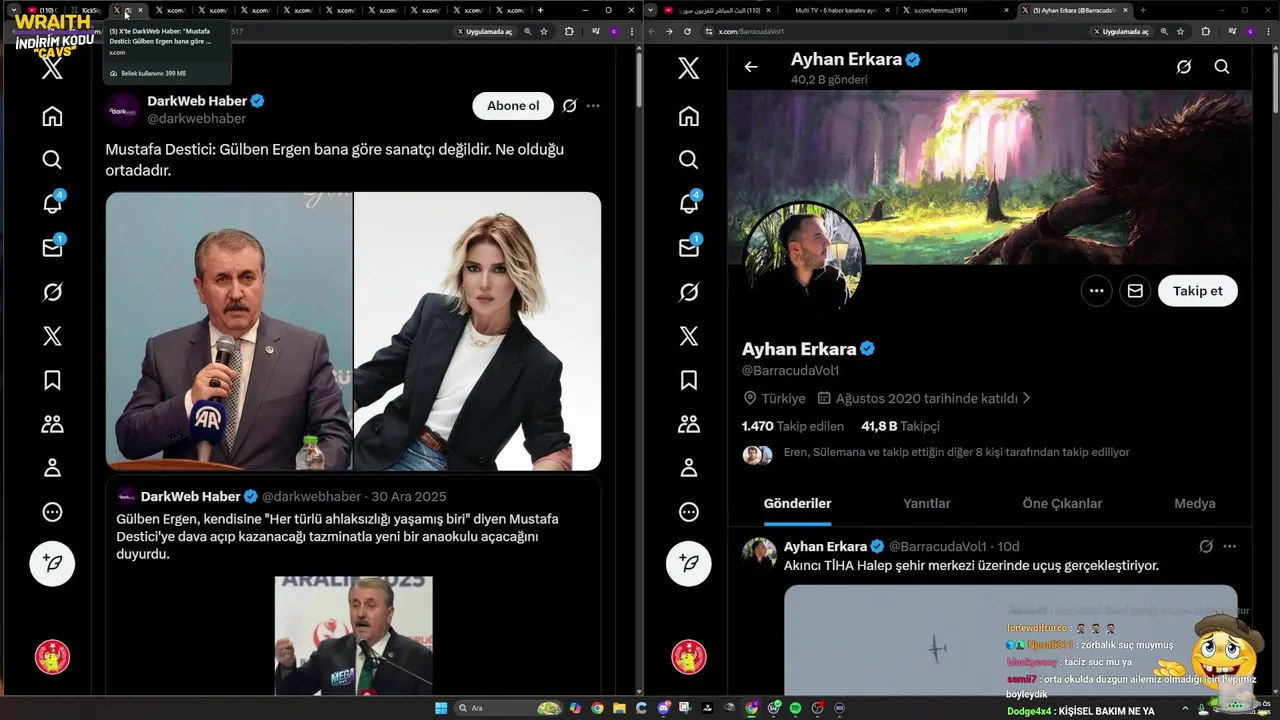Open Profile icon in right window sidebar
This screenshot has width=1280, height=720.
click(x=688, y=468)
